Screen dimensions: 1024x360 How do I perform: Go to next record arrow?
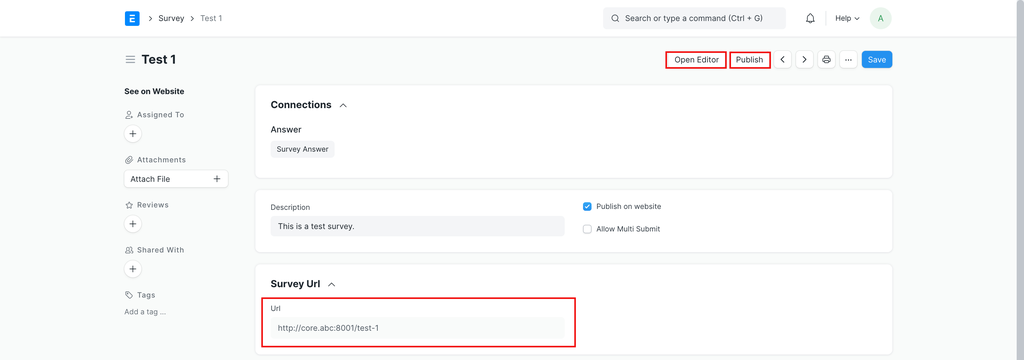(805, 59)
